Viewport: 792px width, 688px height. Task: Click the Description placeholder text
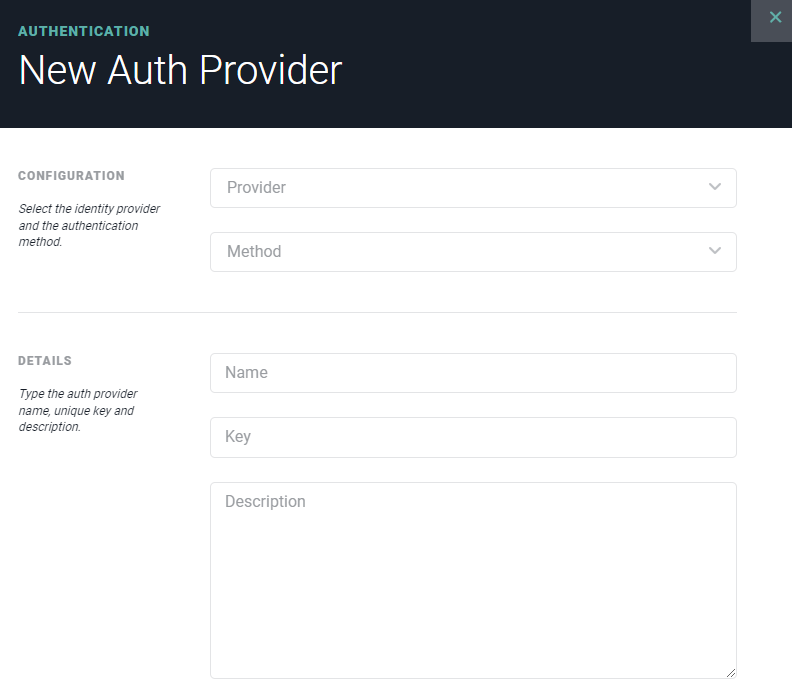pyautogui.click(x=265, y=502)
